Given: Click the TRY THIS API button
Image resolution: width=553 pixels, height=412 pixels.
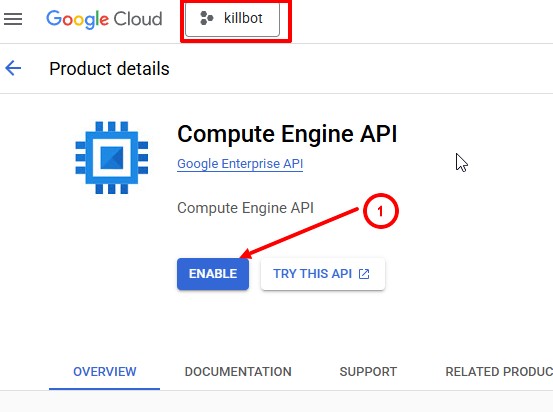Looking at the screenshot, I should click(x=323, y=274).
